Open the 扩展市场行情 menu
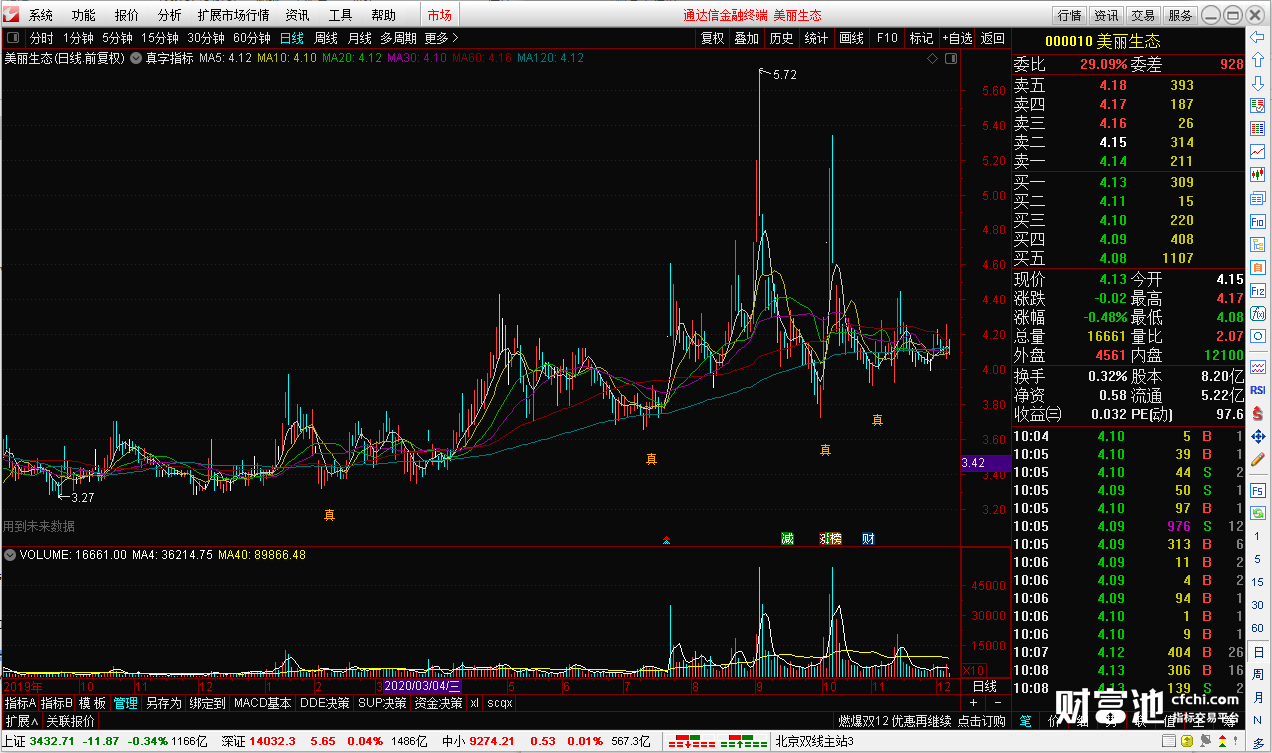The height and width of the screenshot is (753, 1272). click(233, 15)
